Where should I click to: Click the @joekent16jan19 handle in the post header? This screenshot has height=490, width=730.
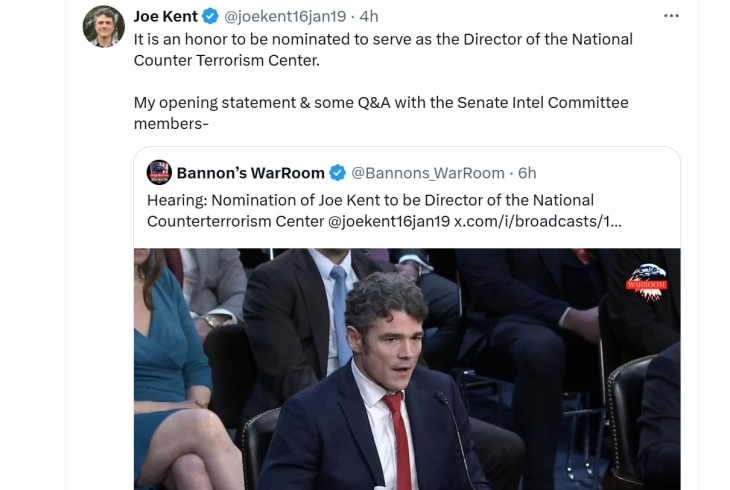pos(285,16)
